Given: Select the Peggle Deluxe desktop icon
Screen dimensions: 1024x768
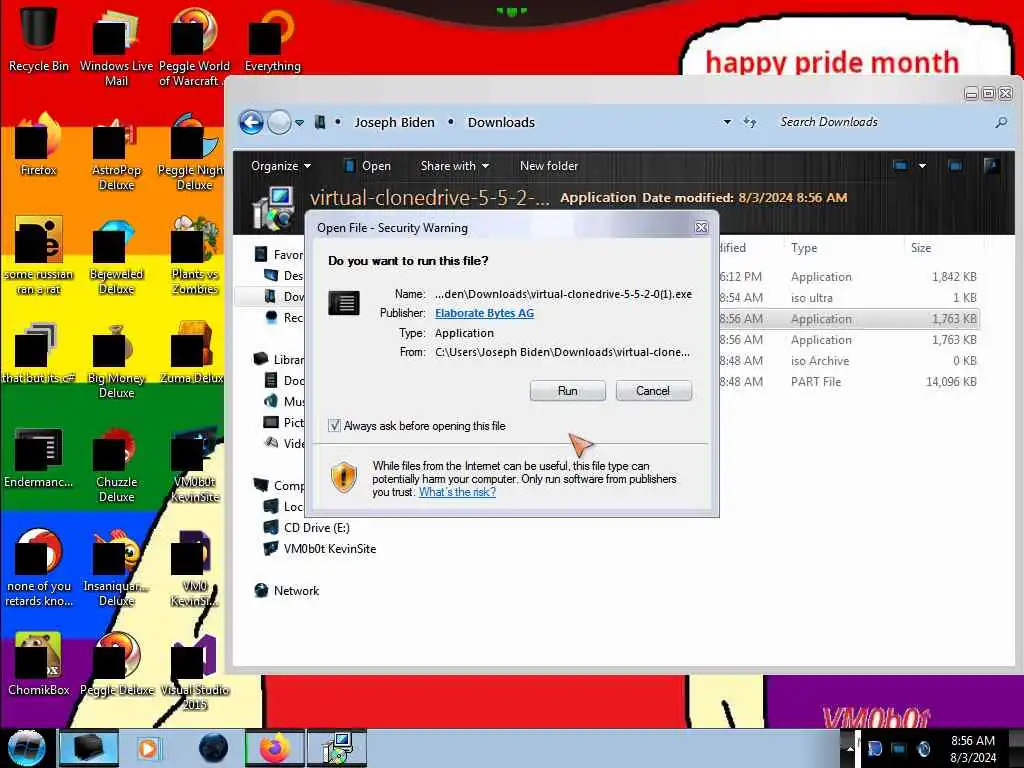Looking at the screenshot, I should tap(116, 664).
